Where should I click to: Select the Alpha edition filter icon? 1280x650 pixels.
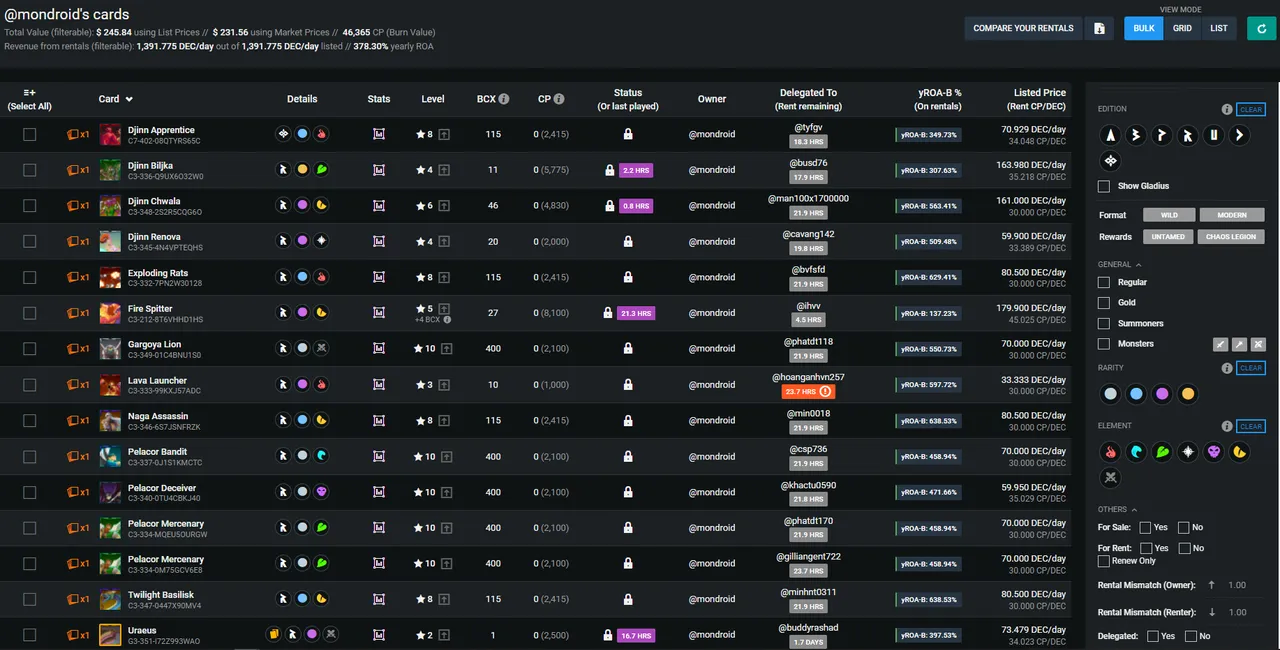pyautogui.click(x=1110, y=135)
